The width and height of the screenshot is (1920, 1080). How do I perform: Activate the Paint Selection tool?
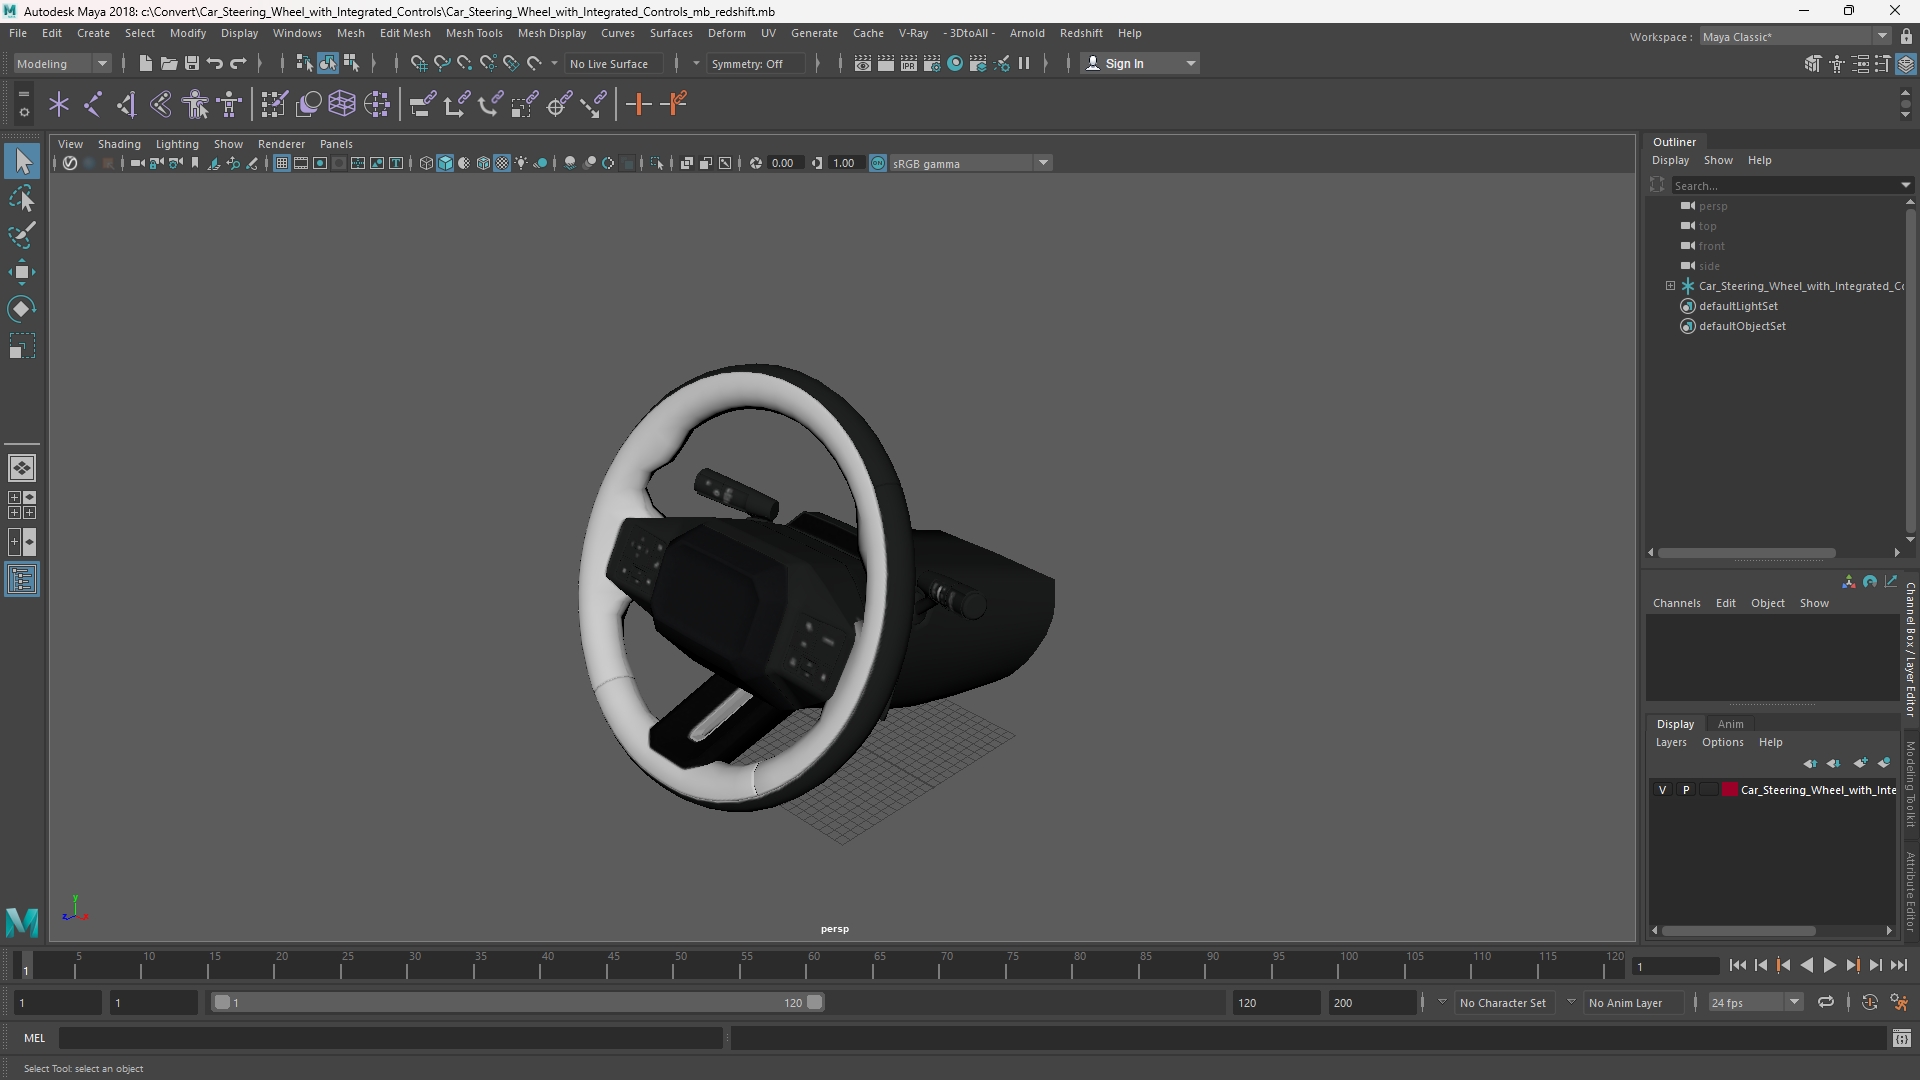22,236
